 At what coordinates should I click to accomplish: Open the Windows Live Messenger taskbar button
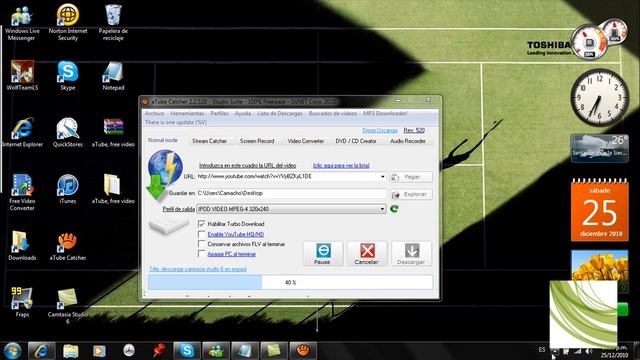click(x=216, y=351)
